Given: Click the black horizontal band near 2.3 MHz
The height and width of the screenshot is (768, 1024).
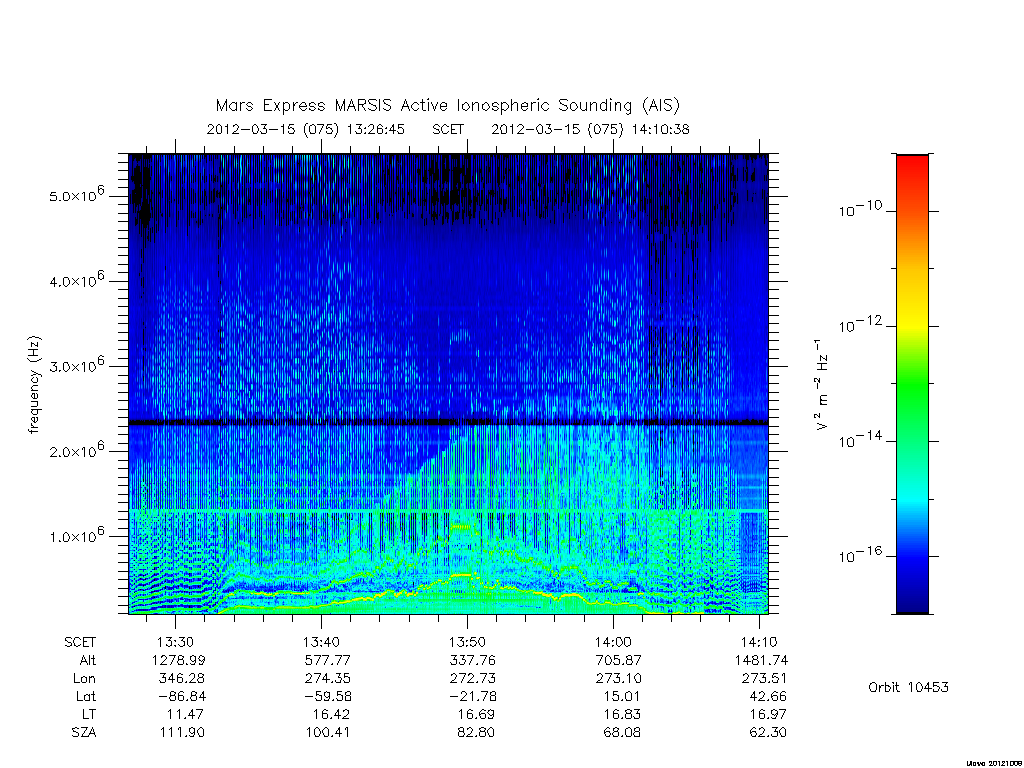Looking at the screenshot, I should 448,423.
